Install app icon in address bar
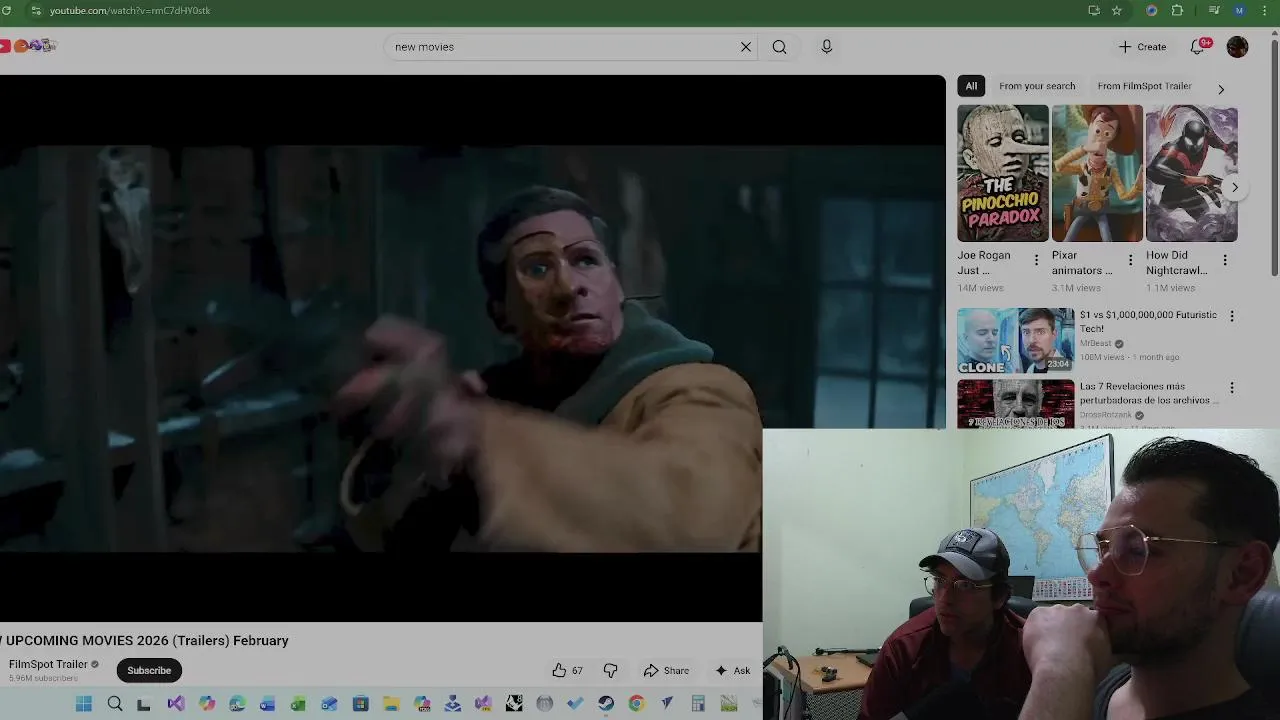Image resolution: width=1280 pixels, height=720 pixels. pos(1093,10)
